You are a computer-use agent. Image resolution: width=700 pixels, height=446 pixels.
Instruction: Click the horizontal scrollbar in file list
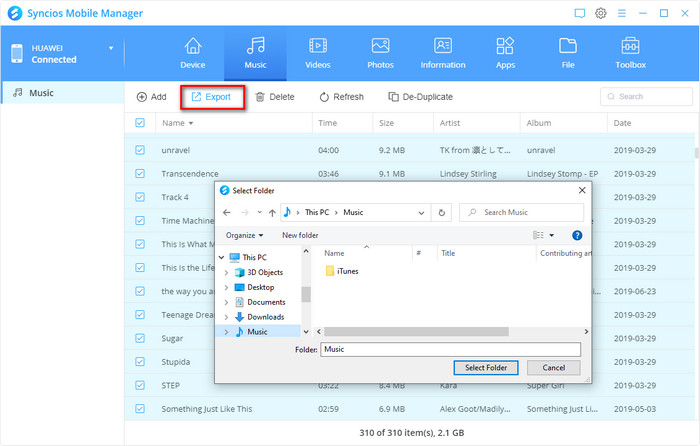[x=416, y=332]
